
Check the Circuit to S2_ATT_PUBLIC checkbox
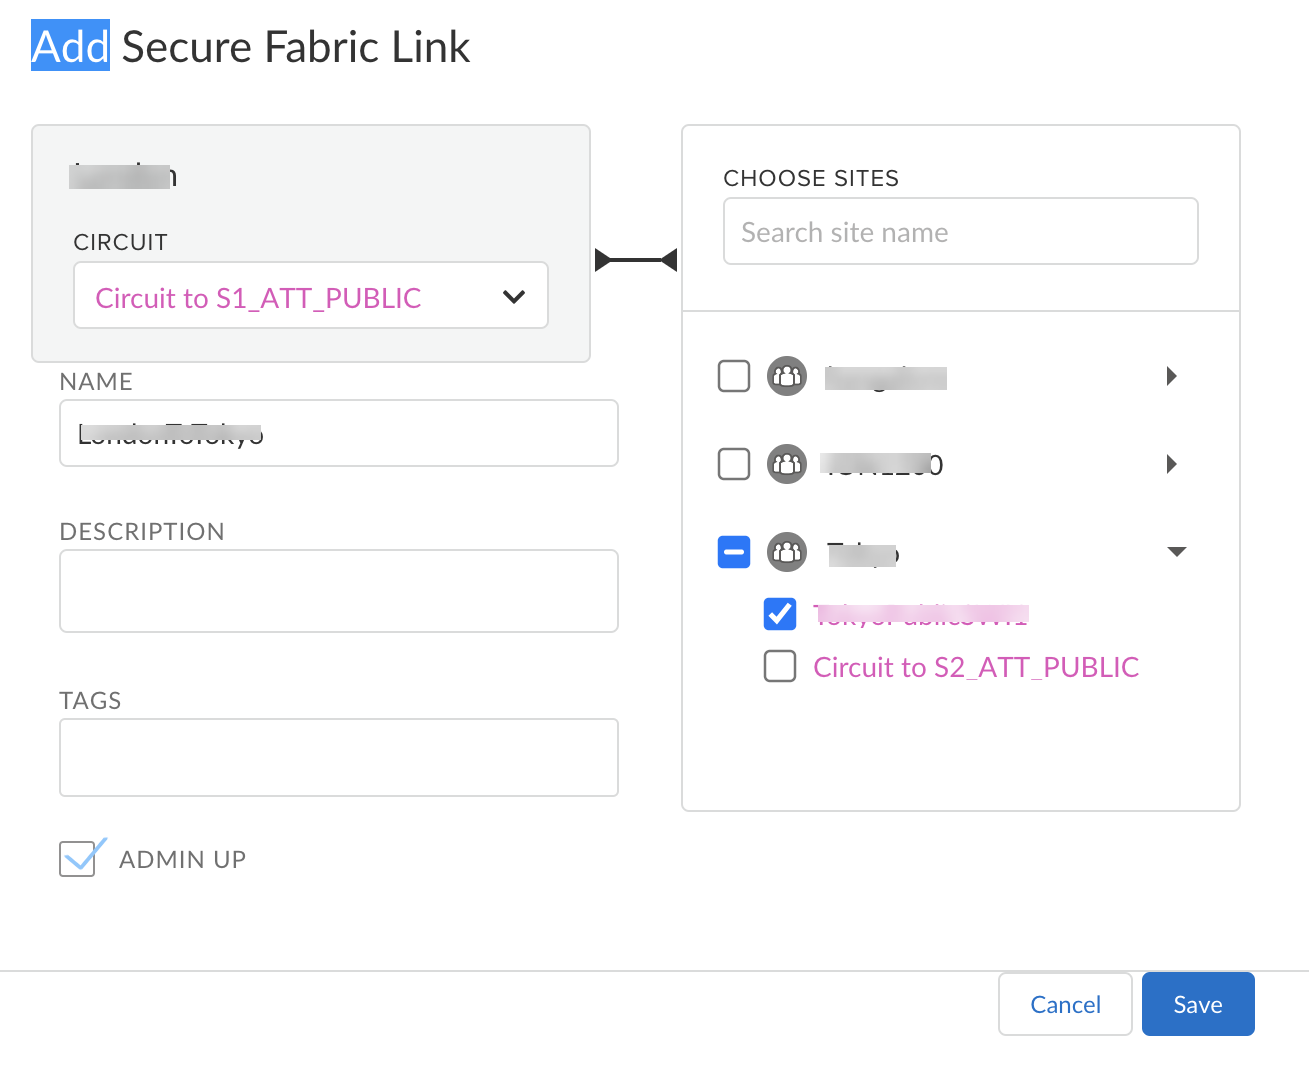coord(780,666)
